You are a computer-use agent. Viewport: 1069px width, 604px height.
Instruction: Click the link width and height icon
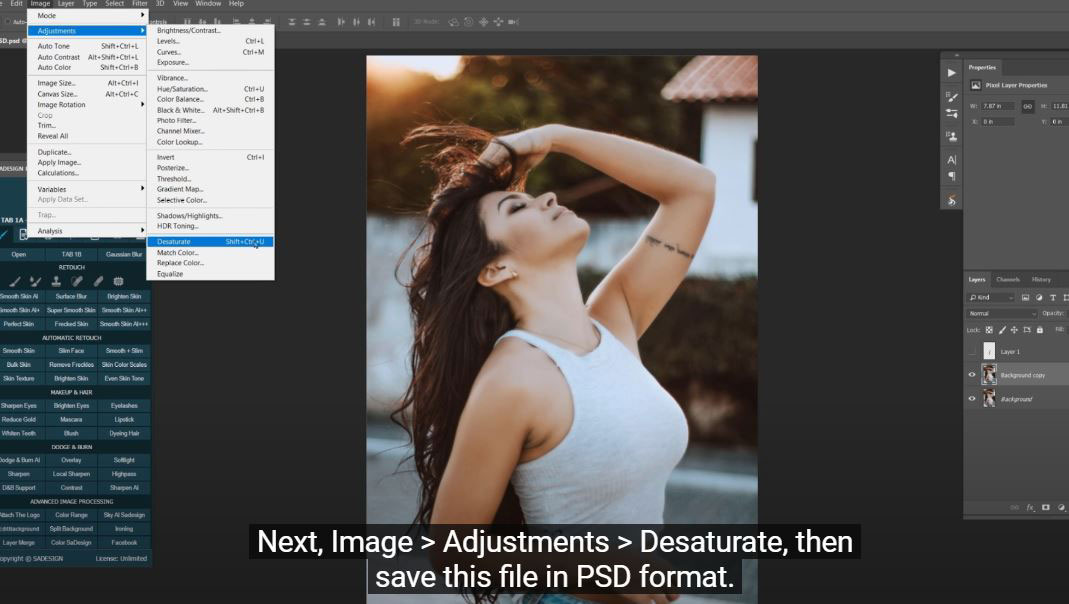coord(1027,106)
